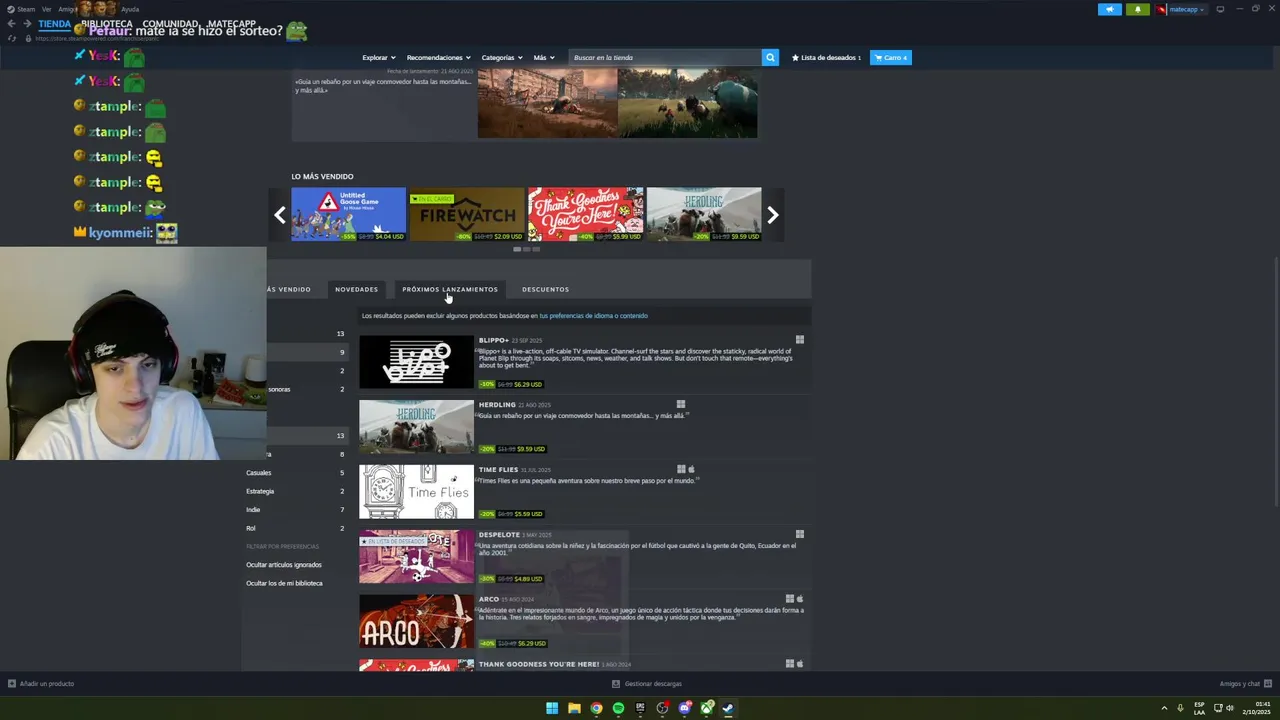The image size is (1280, 720).
Task: Open Firewatch carousel card
Action: coord(467,214)
